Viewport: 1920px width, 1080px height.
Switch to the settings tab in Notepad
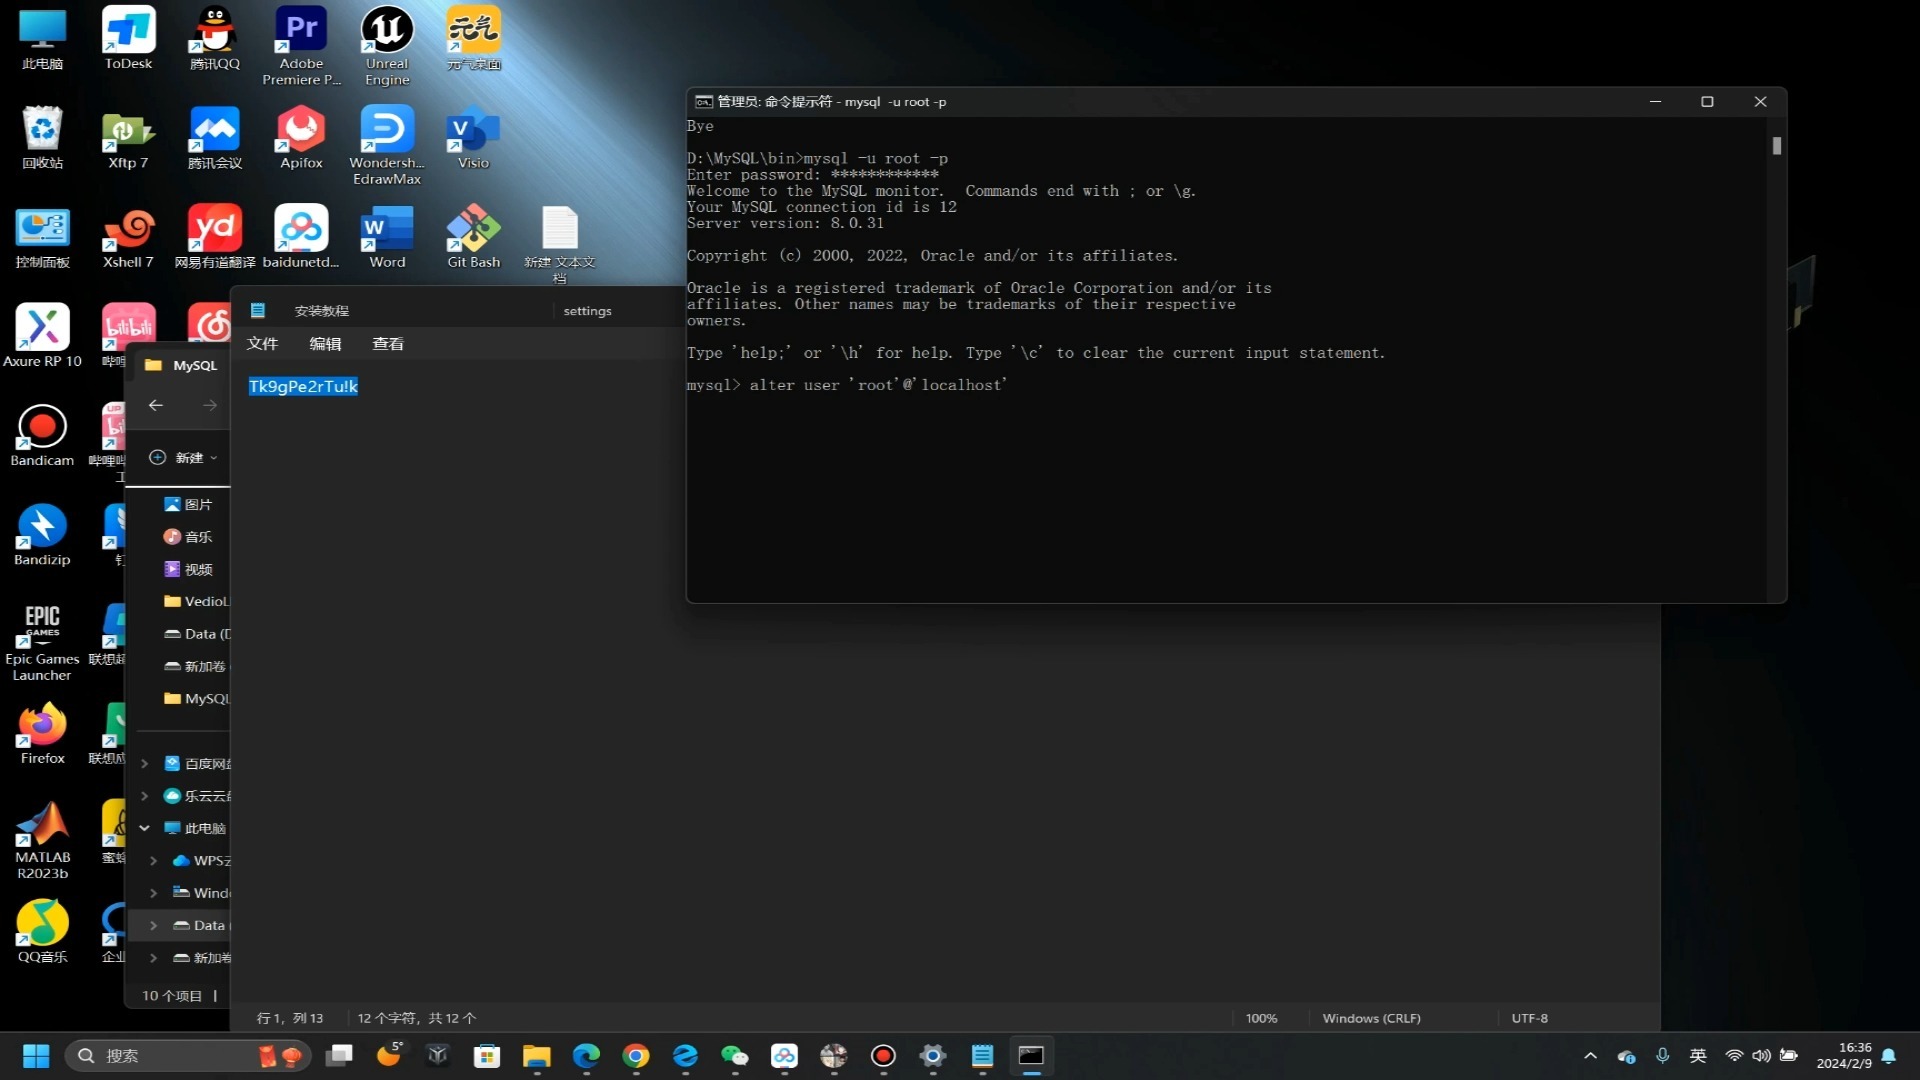(x=587, y=311)
